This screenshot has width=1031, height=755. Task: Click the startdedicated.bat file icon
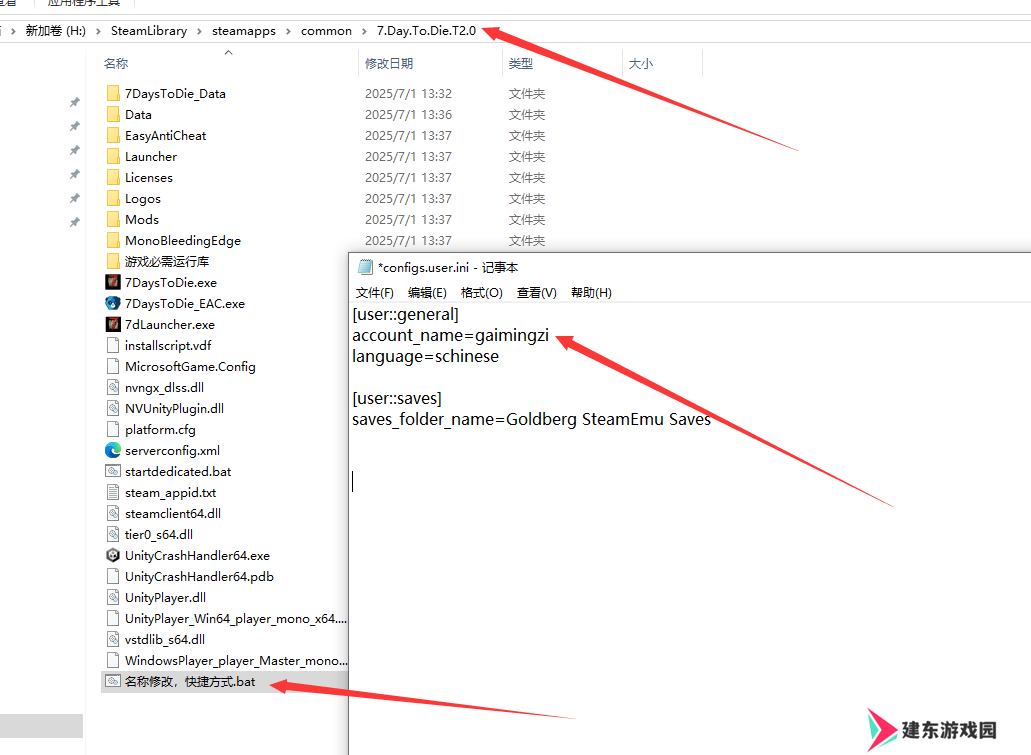pyautogui.click(x=113, y=472)
